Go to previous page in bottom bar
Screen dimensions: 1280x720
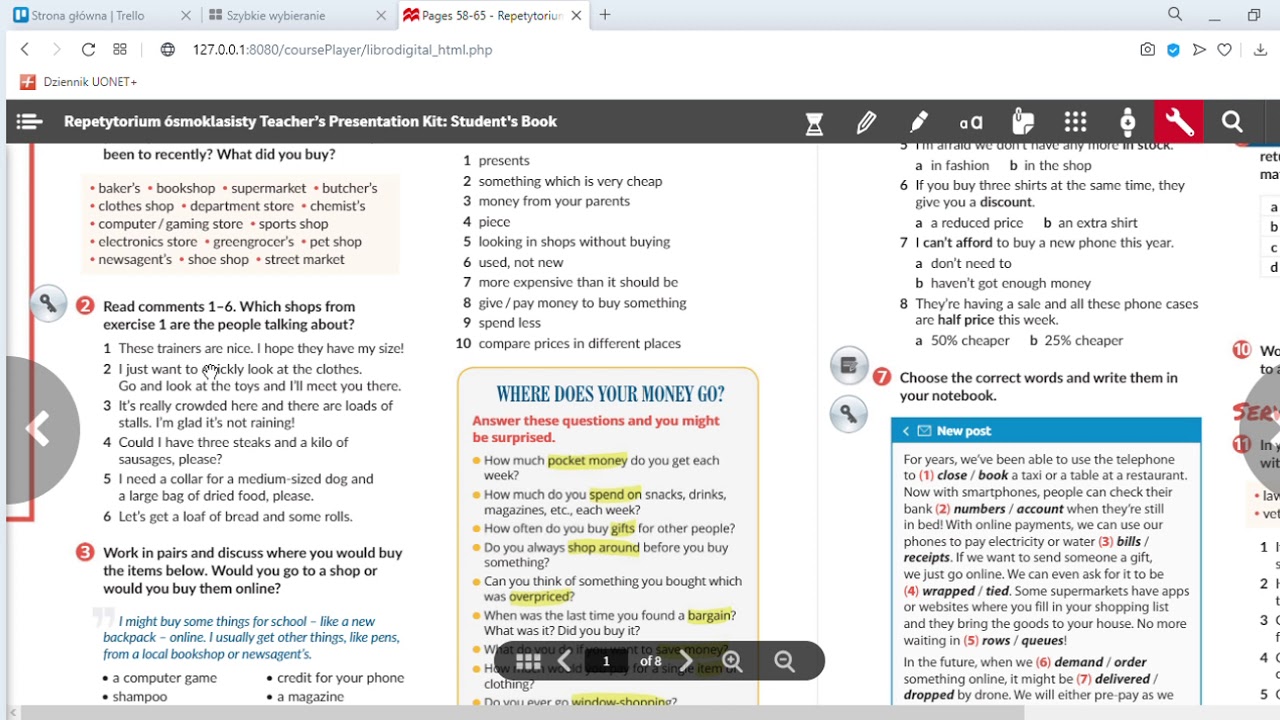click(564, 661)
